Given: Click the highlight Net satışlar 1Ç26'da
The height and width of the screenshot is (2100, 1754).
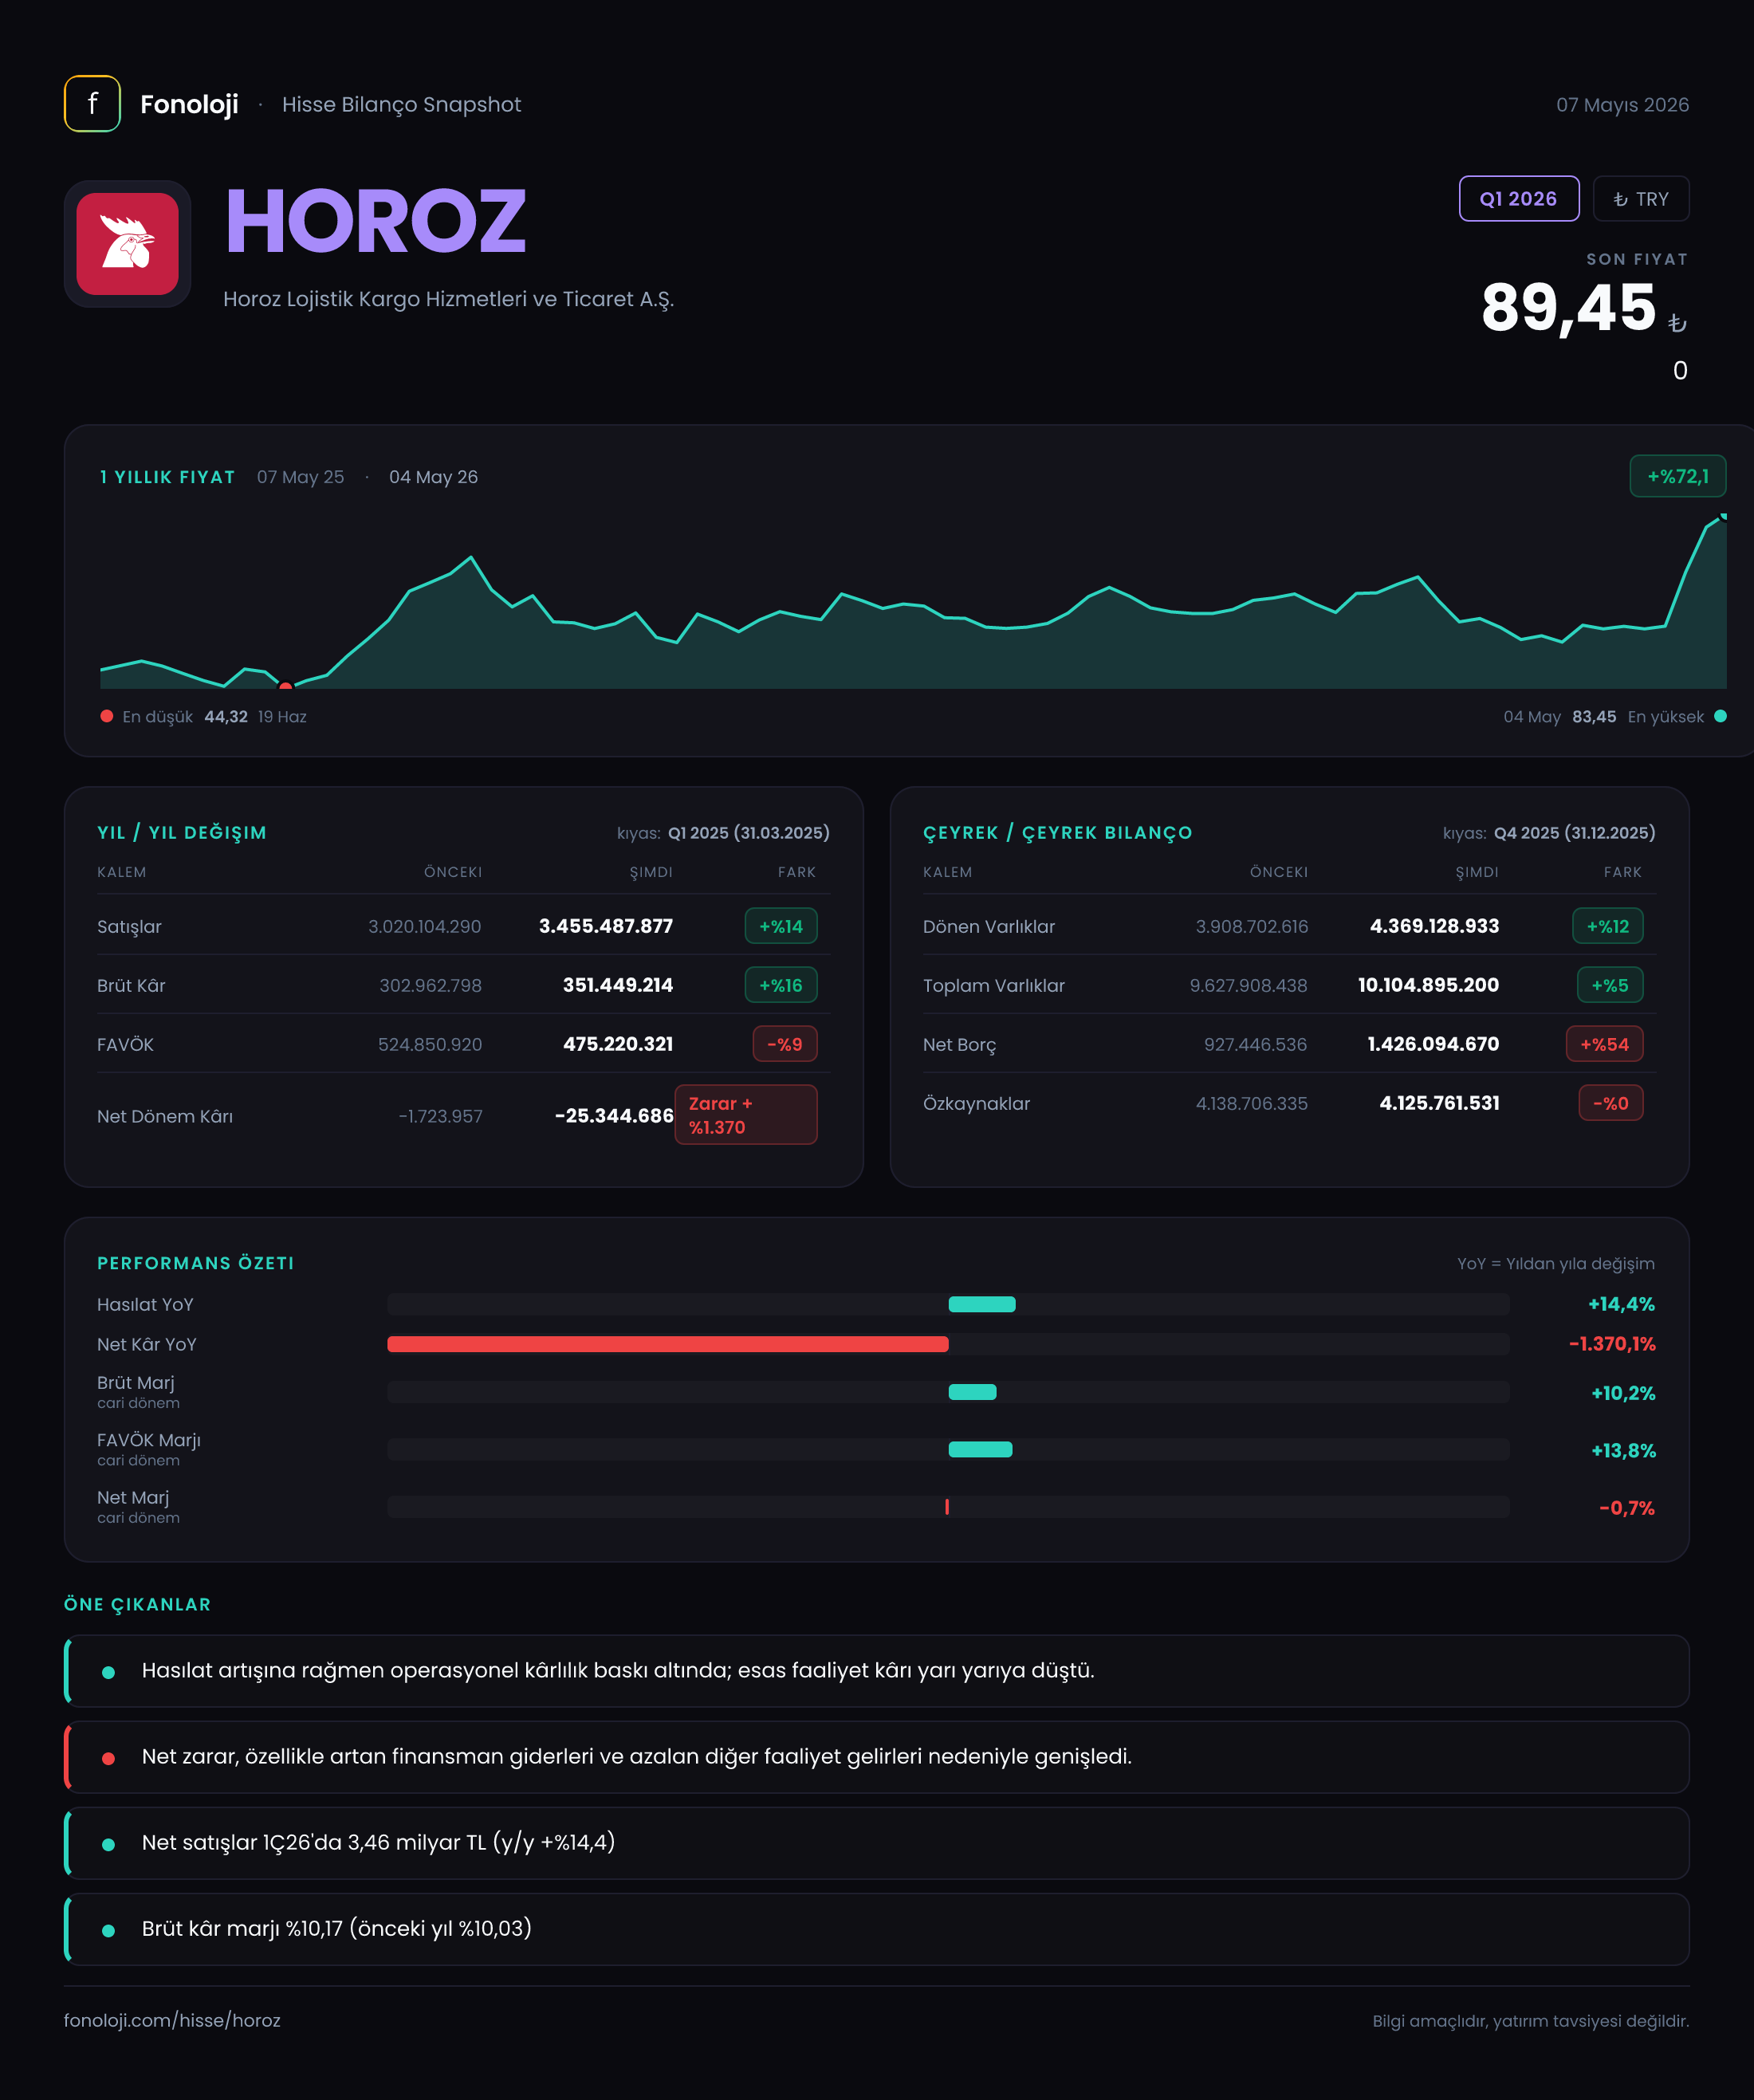Looking at the screenshot, I should [x=876, y=1842].
